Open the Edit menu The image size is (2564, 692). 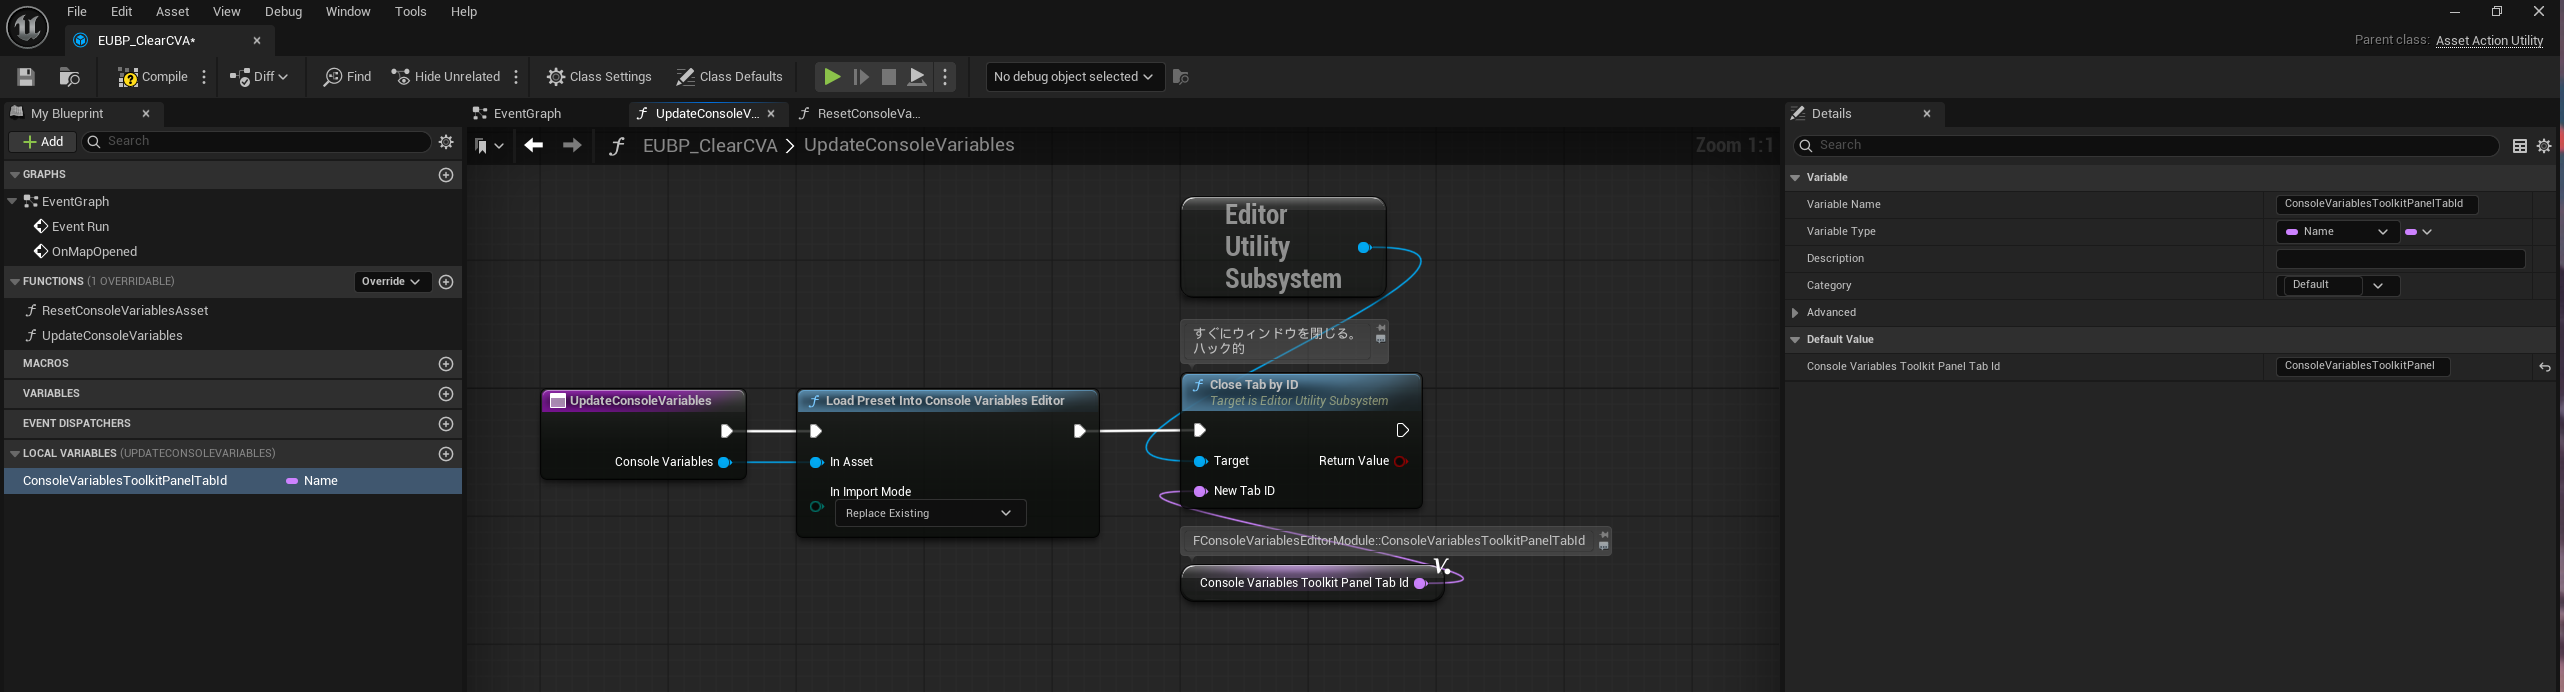click(x=121, y=12)
